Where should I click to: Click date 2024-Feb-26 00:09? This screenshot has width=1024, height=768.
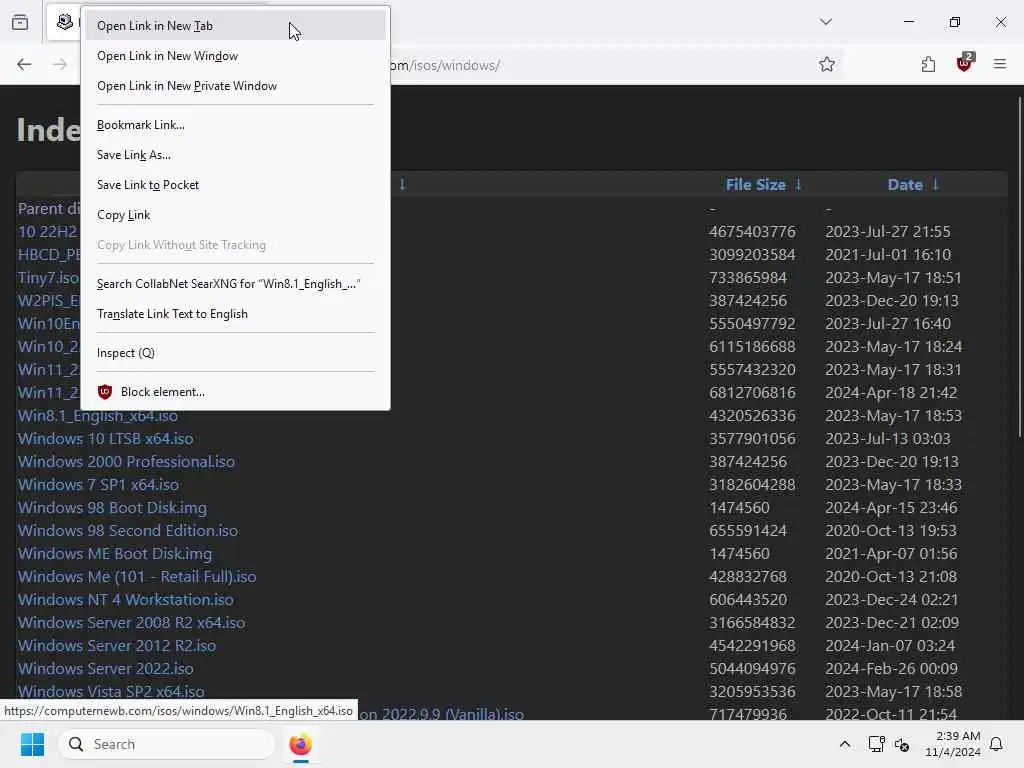point(891,669)
